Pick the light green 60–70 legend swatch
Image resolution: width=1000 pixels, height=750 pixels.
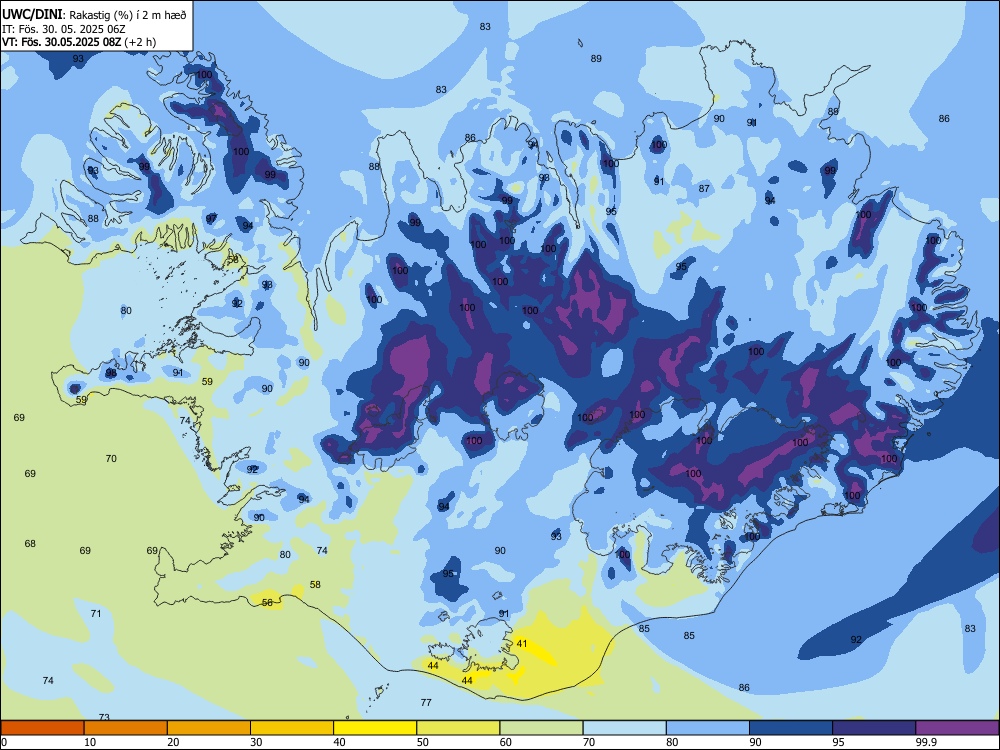pyautogui.click(x=541, y=728)
